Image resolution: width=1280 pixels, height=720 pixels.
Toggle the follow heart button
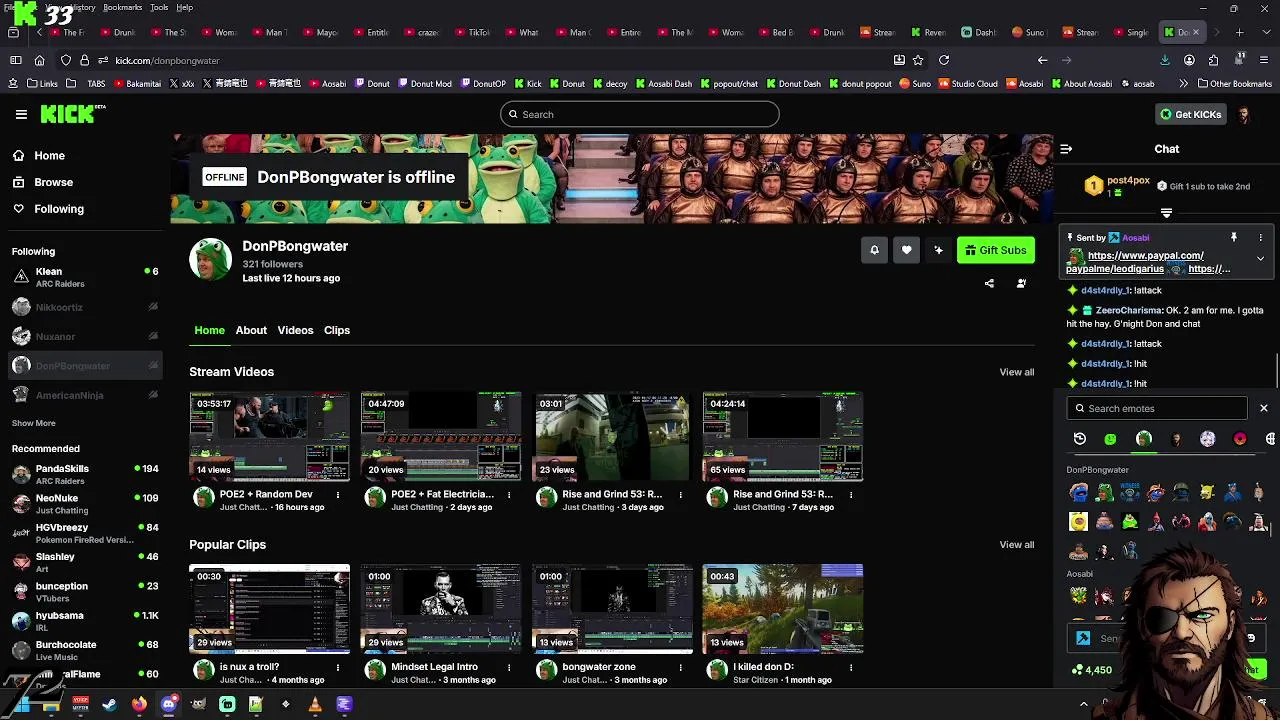(906, 250)
